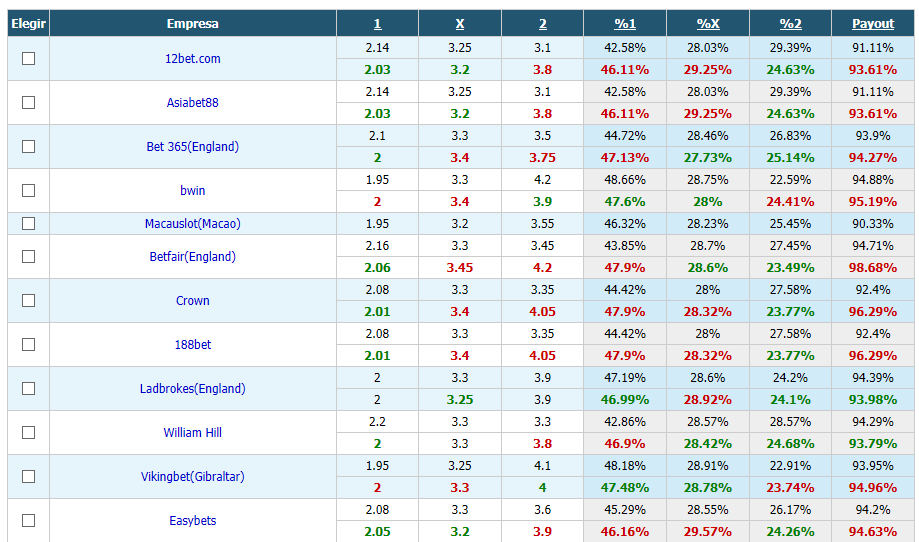The width and height of the screenshot is (919, 542).
Task: Tick the Bet 365(England) checkbox
Action: coord(28,146)
